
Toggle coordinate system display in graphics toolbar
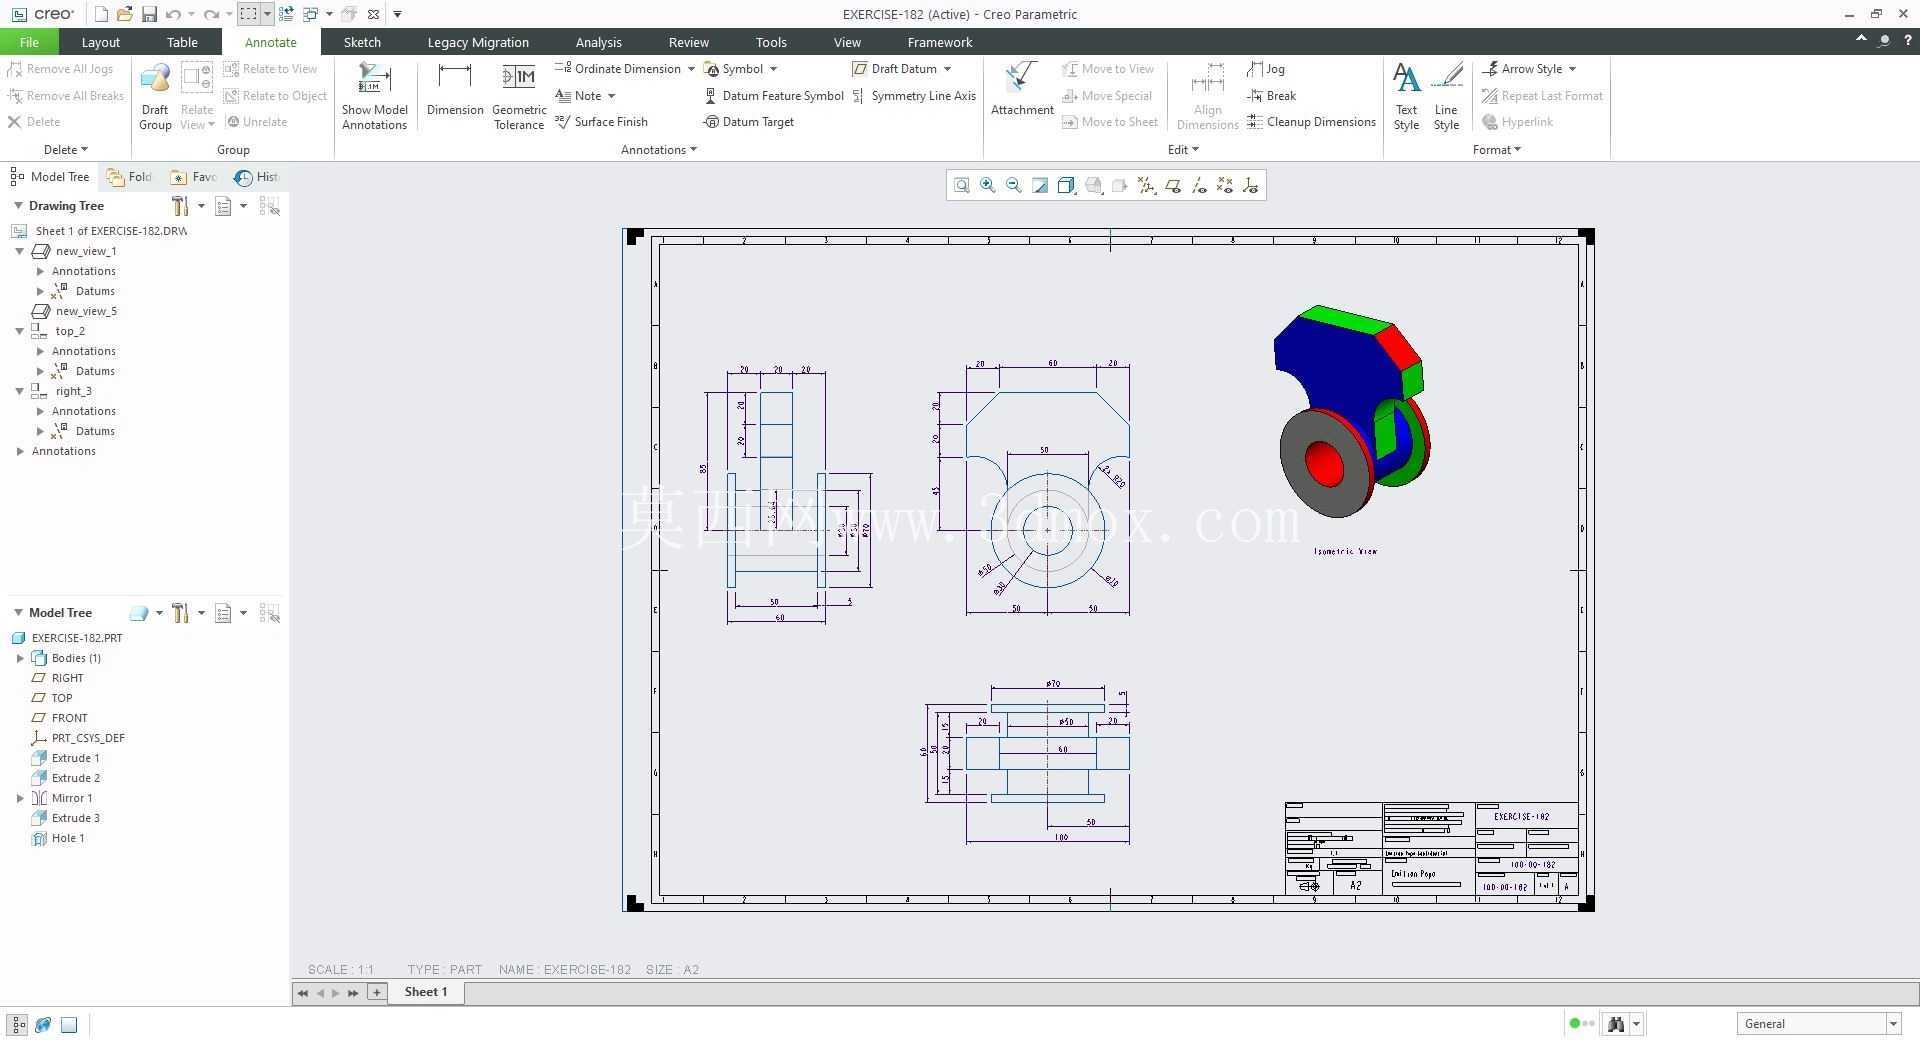coord(1250,185)
